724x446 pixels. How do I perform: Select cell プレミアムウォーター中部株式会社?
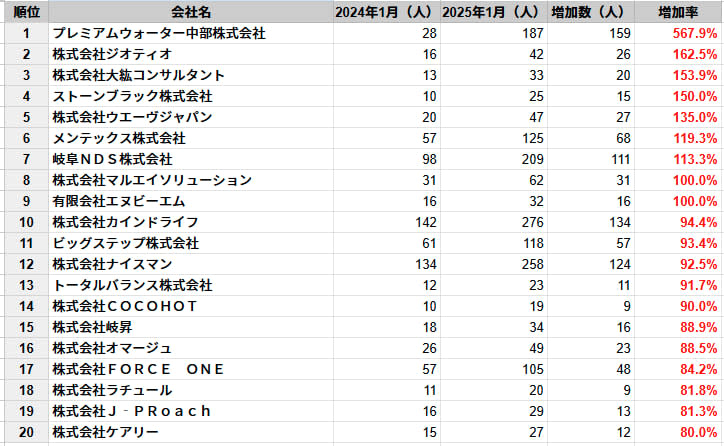[191, 33]
